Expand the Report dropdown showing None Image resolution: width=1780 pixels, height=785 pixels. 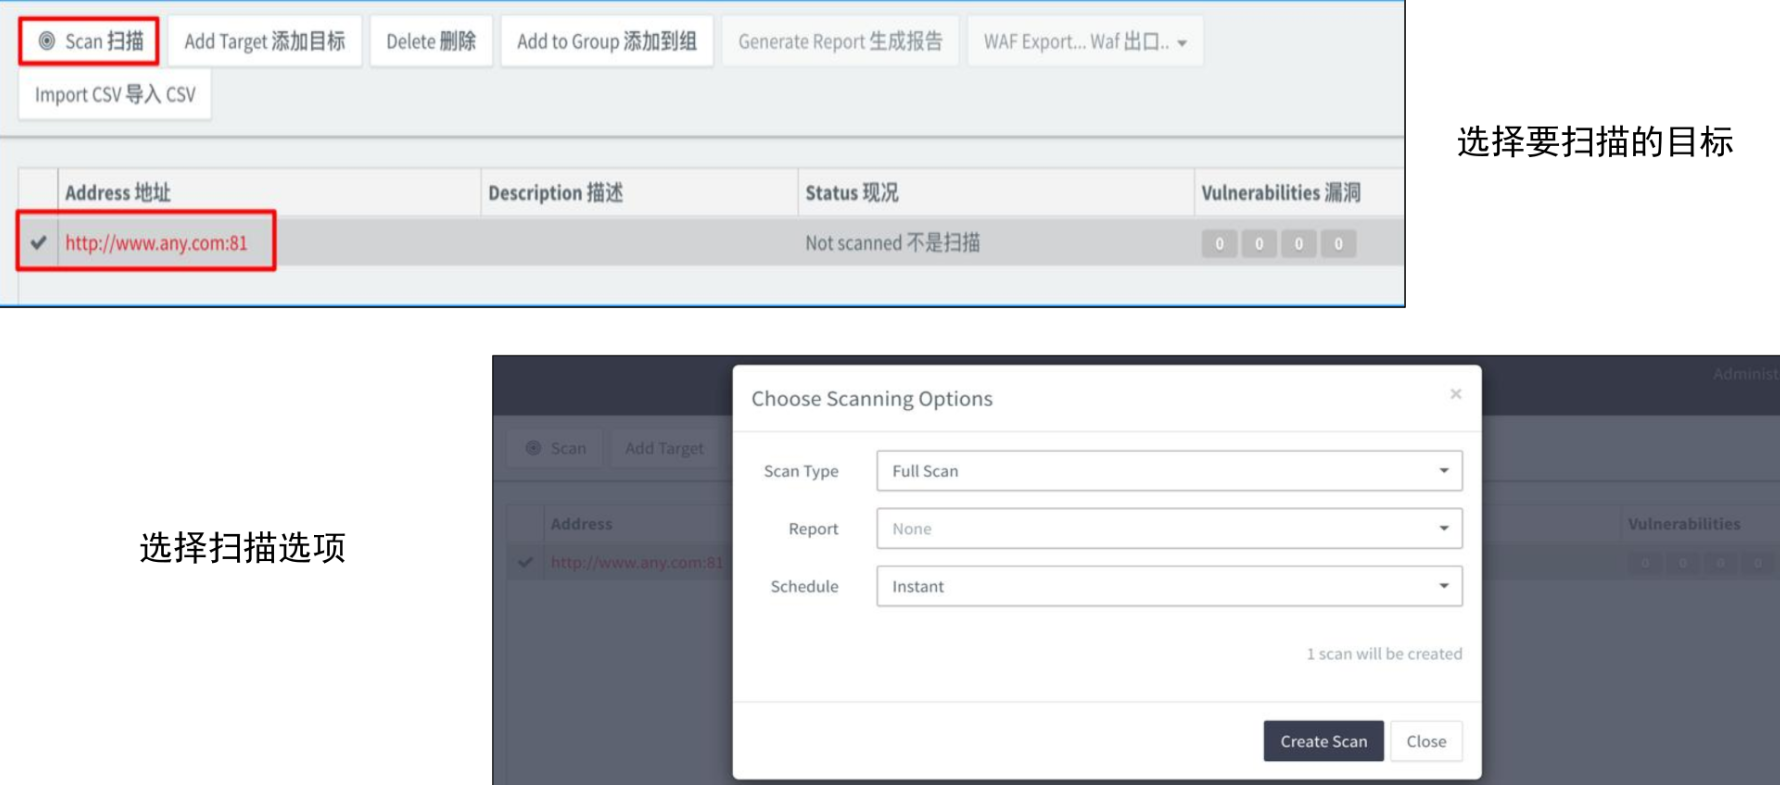pos(1168,529)
